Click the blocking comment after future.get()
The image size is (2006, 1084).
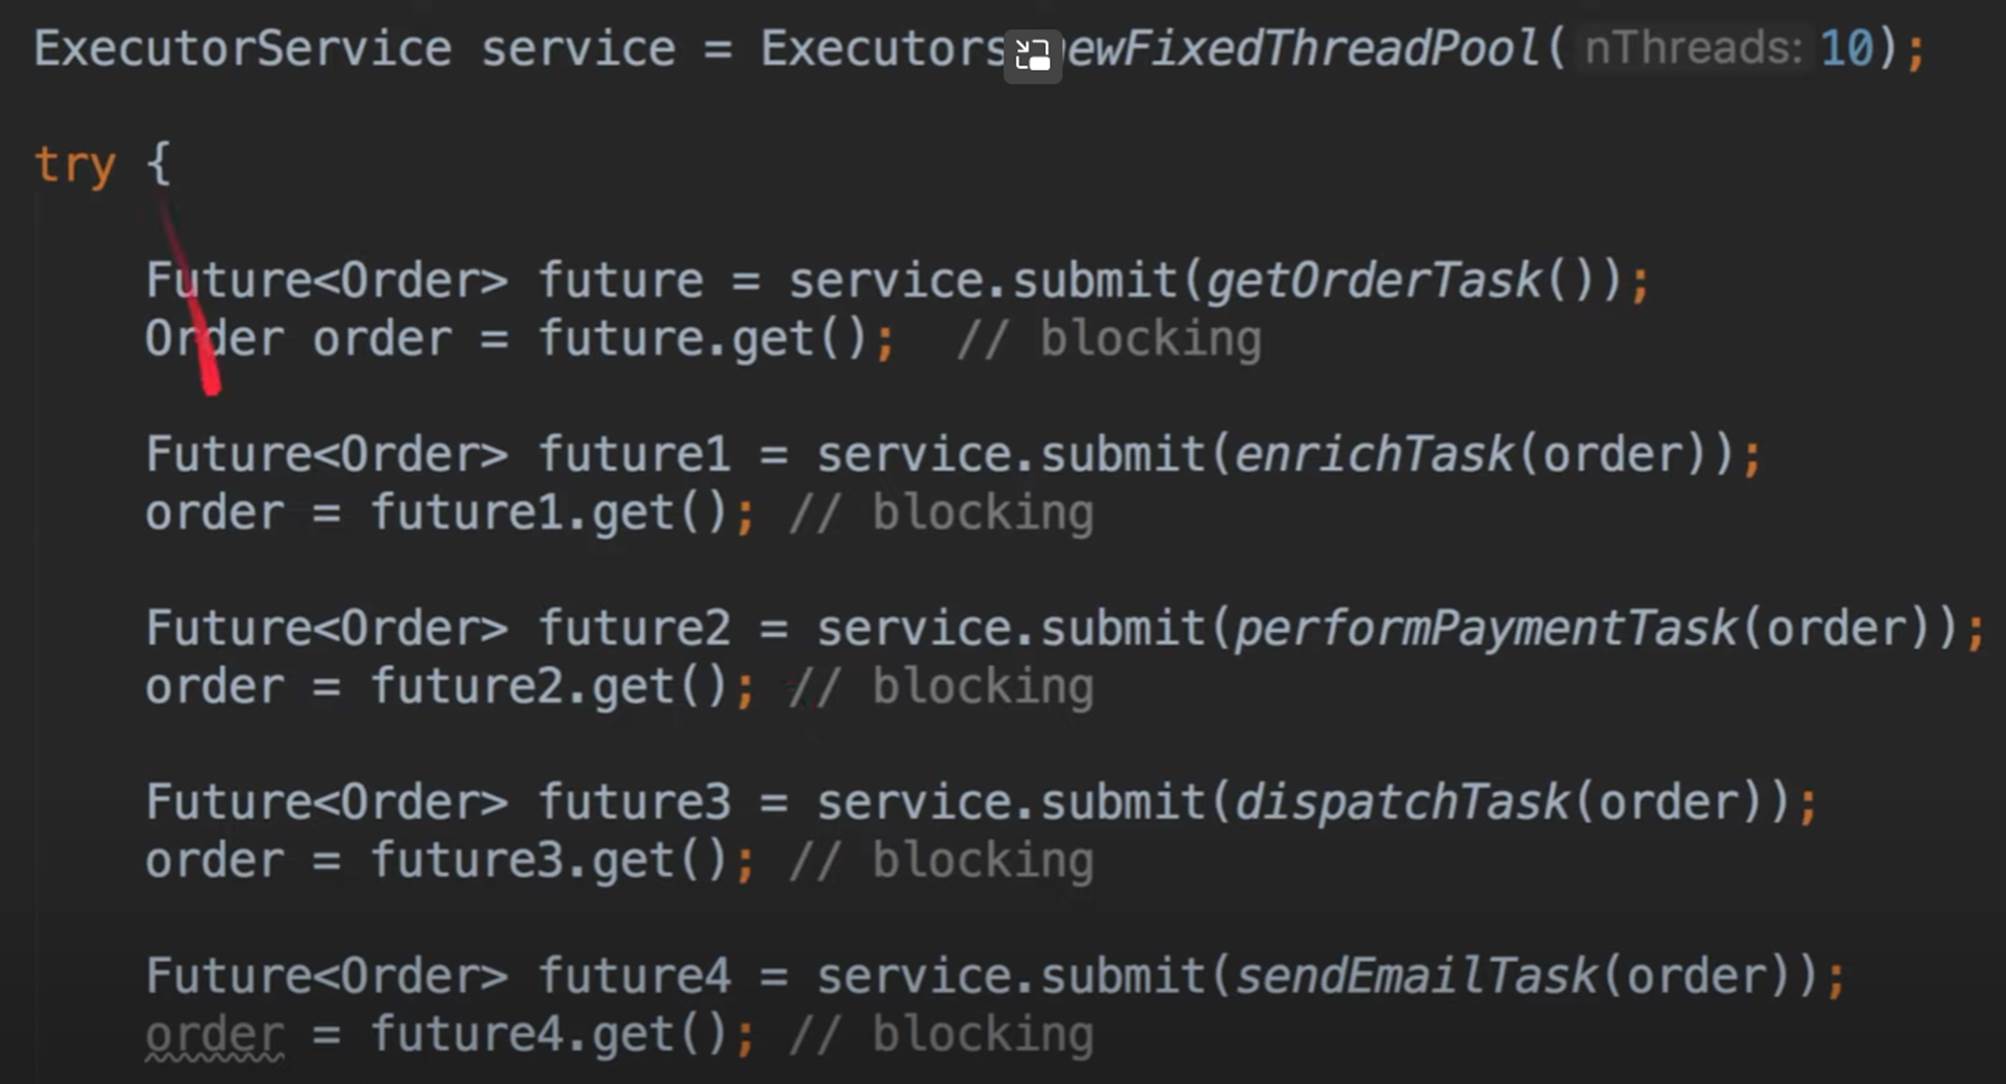[1109, 339]
